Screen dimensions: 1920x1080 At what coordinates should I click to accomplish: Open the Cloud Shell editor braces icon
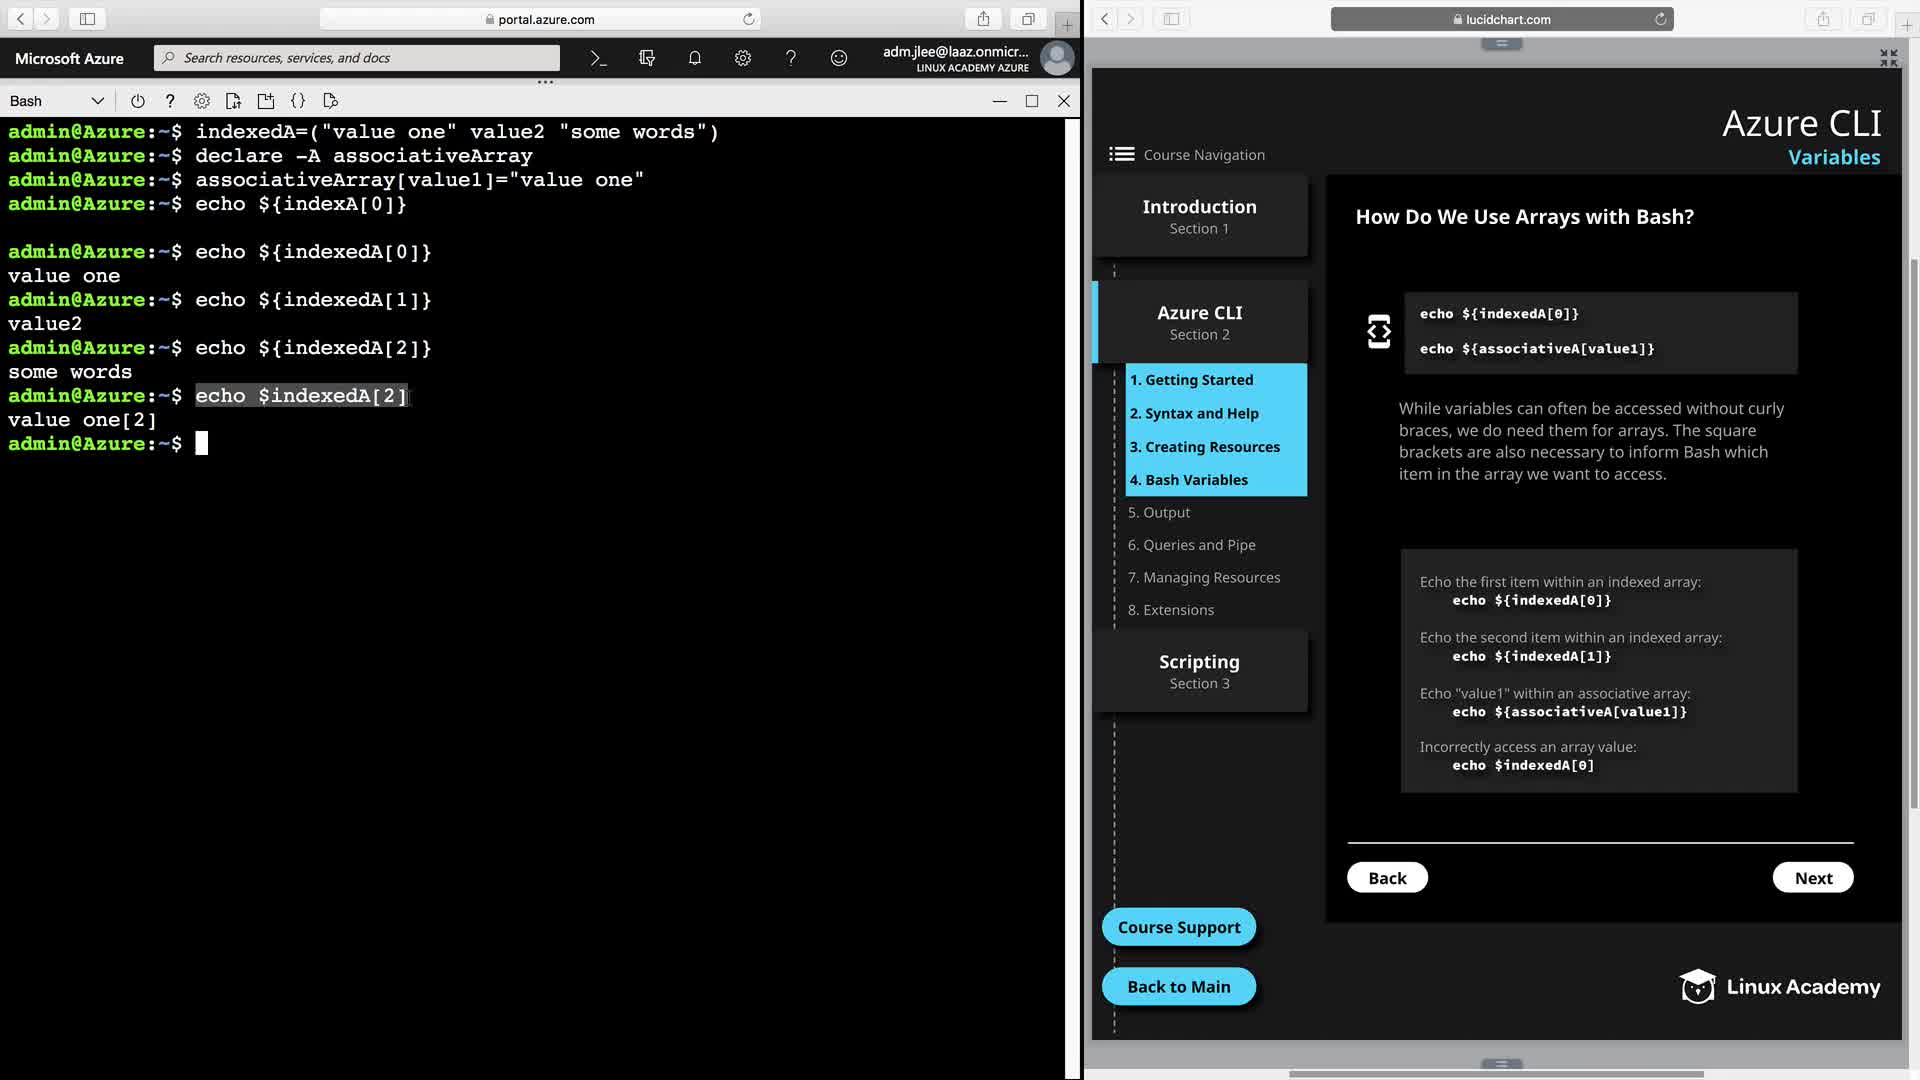coord(298,101)
